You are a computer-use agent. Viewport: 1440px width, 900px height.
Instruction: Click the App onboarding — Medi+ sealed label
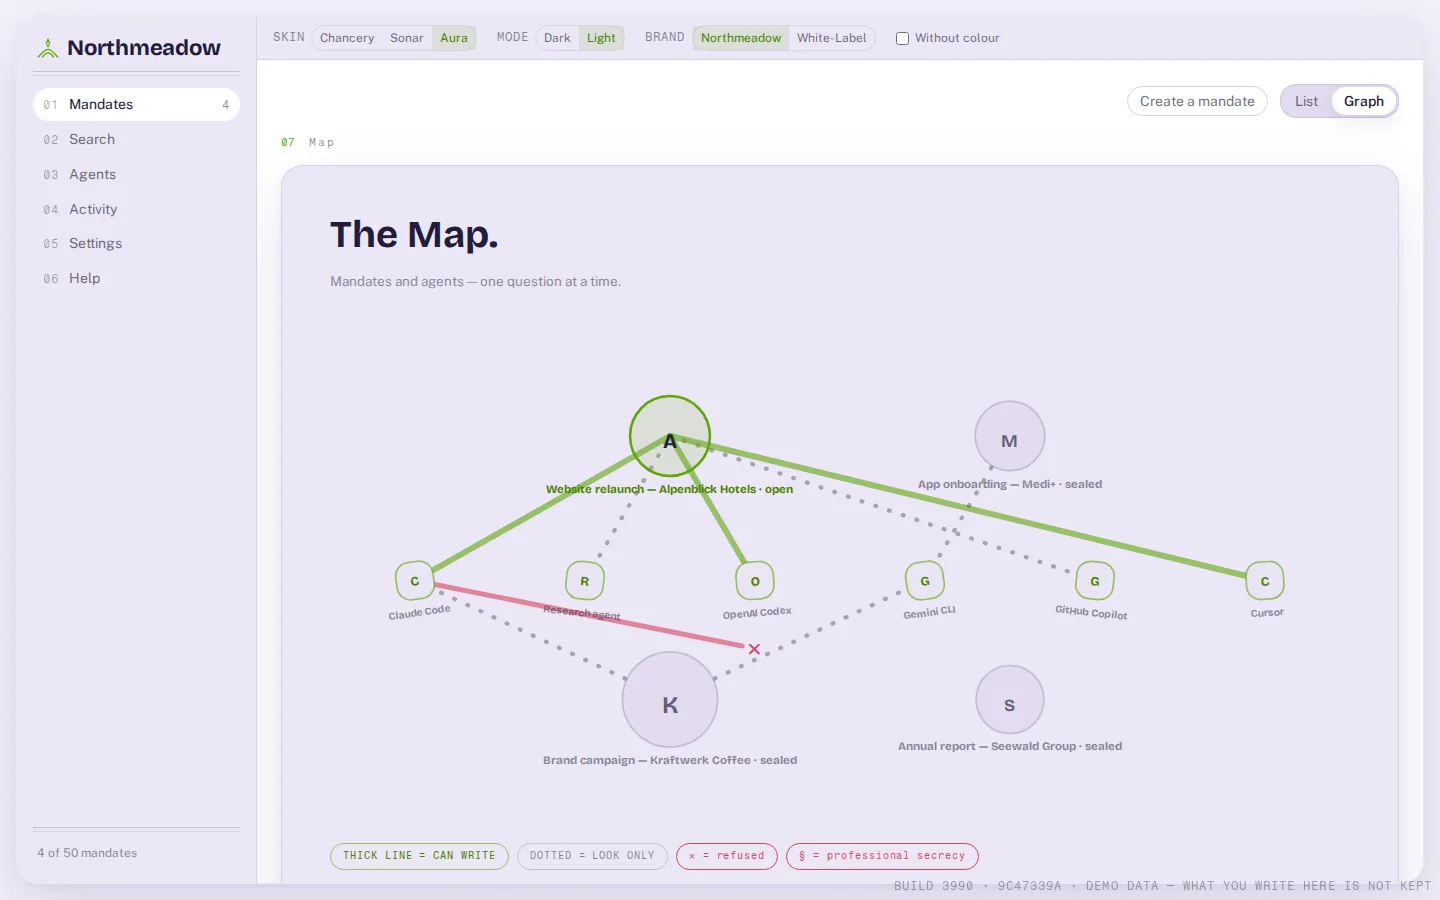(1010, 484)
